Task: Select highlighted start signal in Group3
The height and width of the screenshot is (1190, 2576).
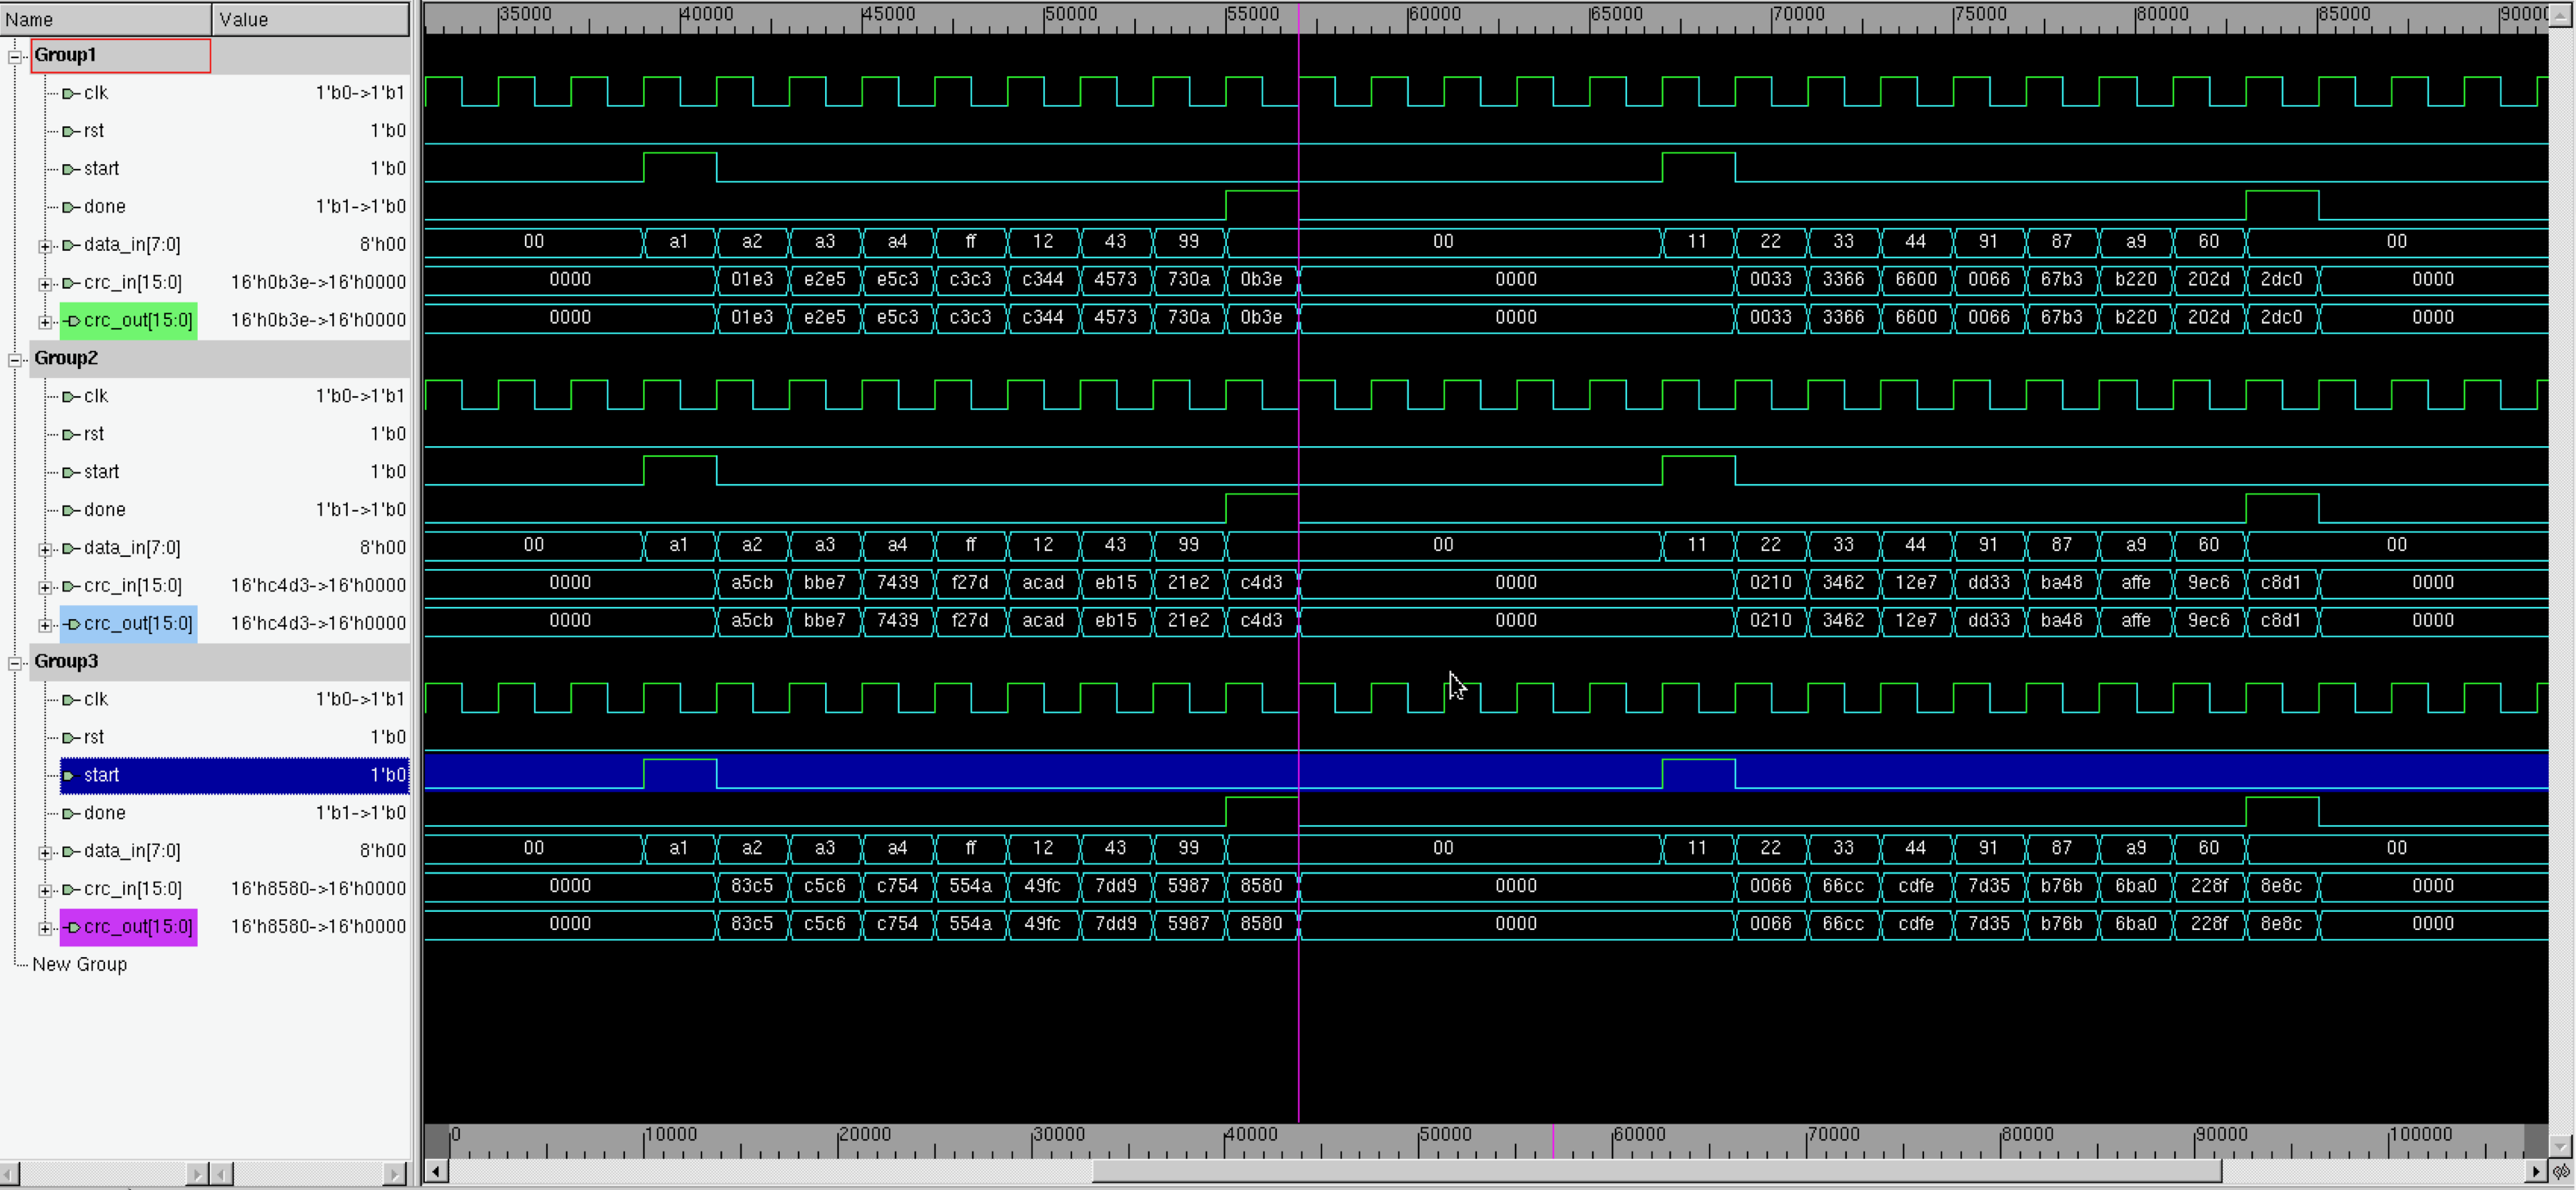Action: [234, 775]
